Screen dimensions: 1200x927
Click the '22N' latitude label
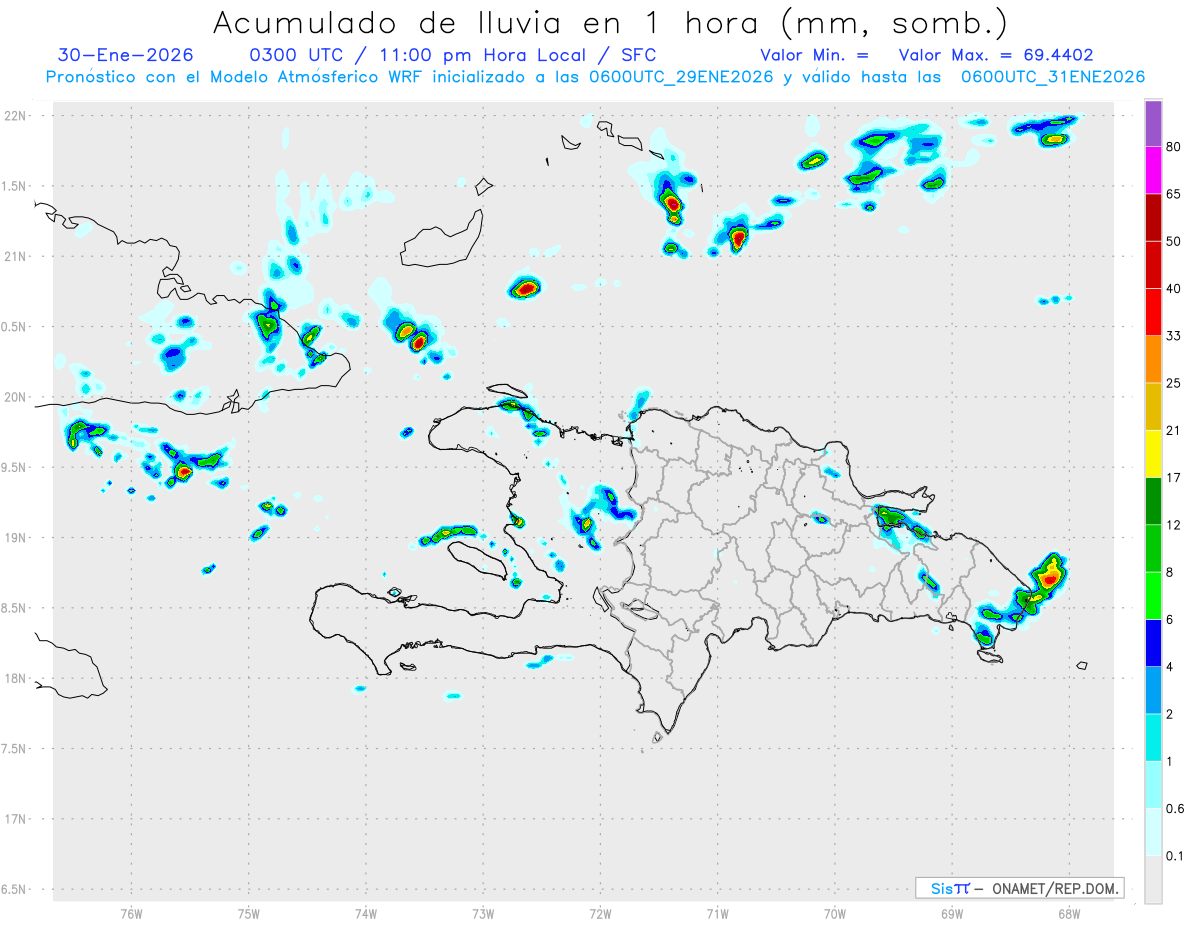(x=14, y=116)
